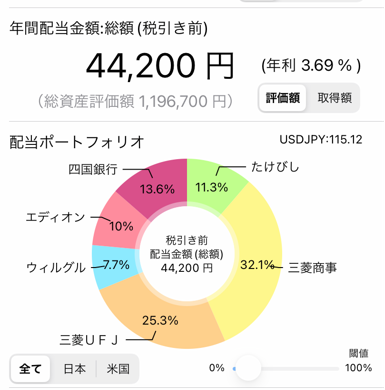Click the USDJPY:115.12 exchange rate text
The width and height of the screenshot is (385, 390).
tap(321, 139)
